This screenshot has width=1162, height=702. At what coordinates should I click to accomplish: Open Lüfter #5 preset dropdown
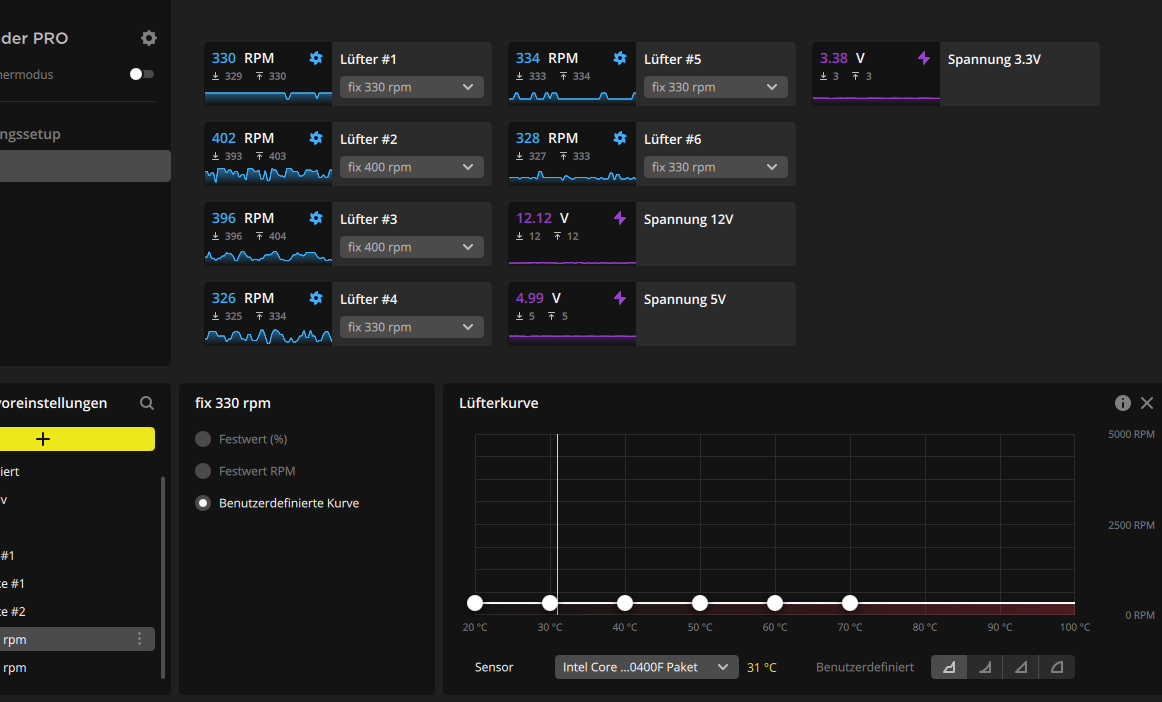pyautogui.click(x=715, y=87)
